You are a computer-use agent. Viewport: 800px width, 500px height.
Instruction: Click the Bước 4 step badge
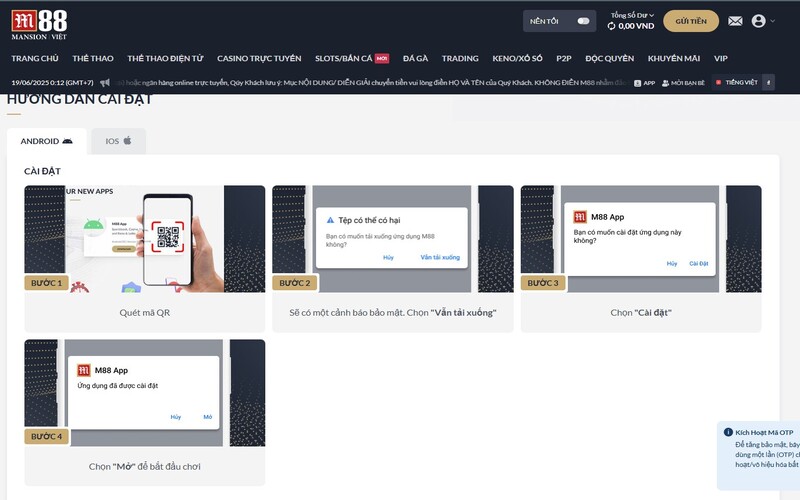tap(46, 436)
